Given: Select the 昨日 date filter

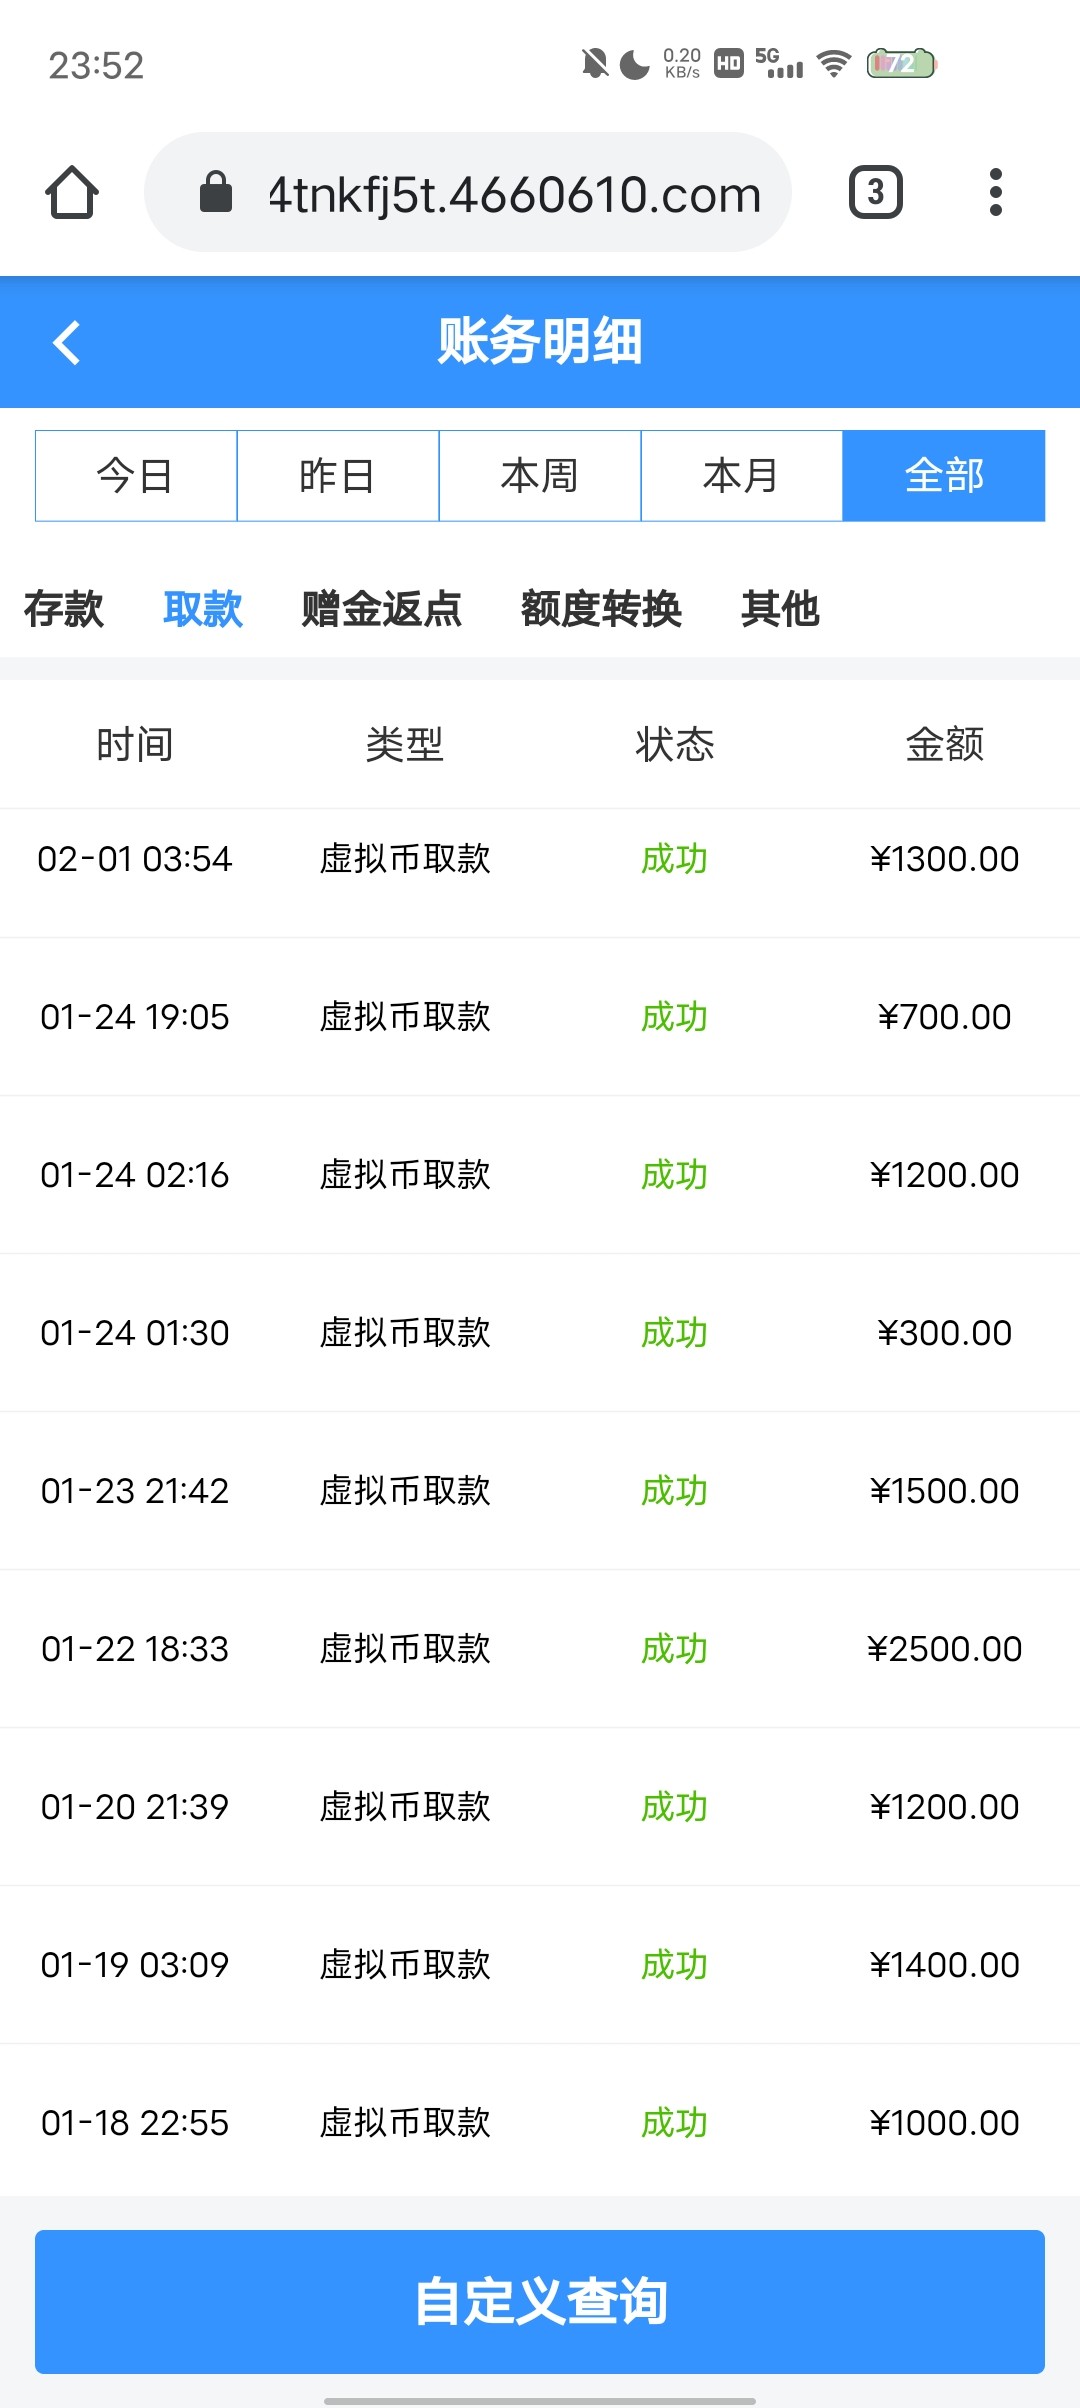Looking at the screenshot, I should coord(338,476).
